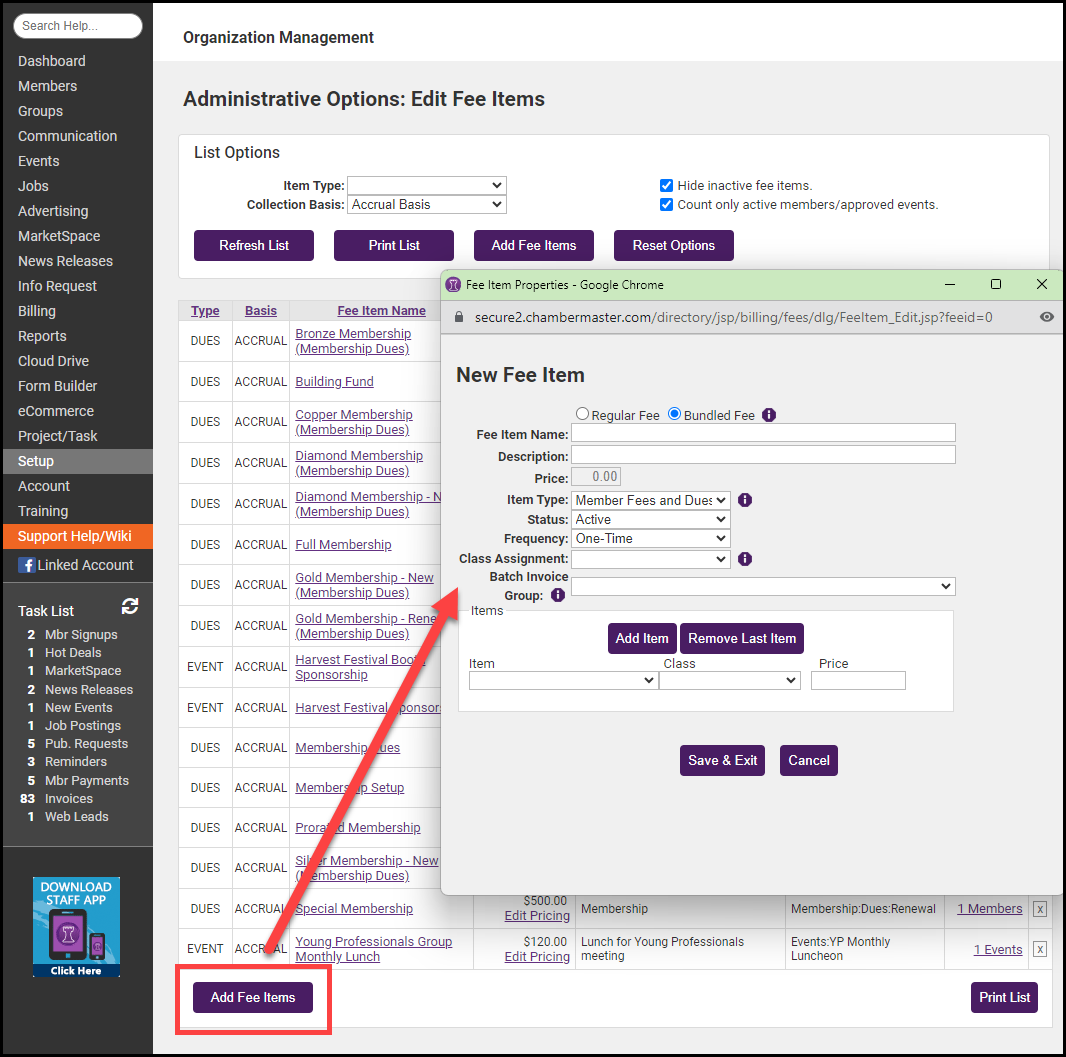Select the Regular Fee radio button

click(582, 414)
